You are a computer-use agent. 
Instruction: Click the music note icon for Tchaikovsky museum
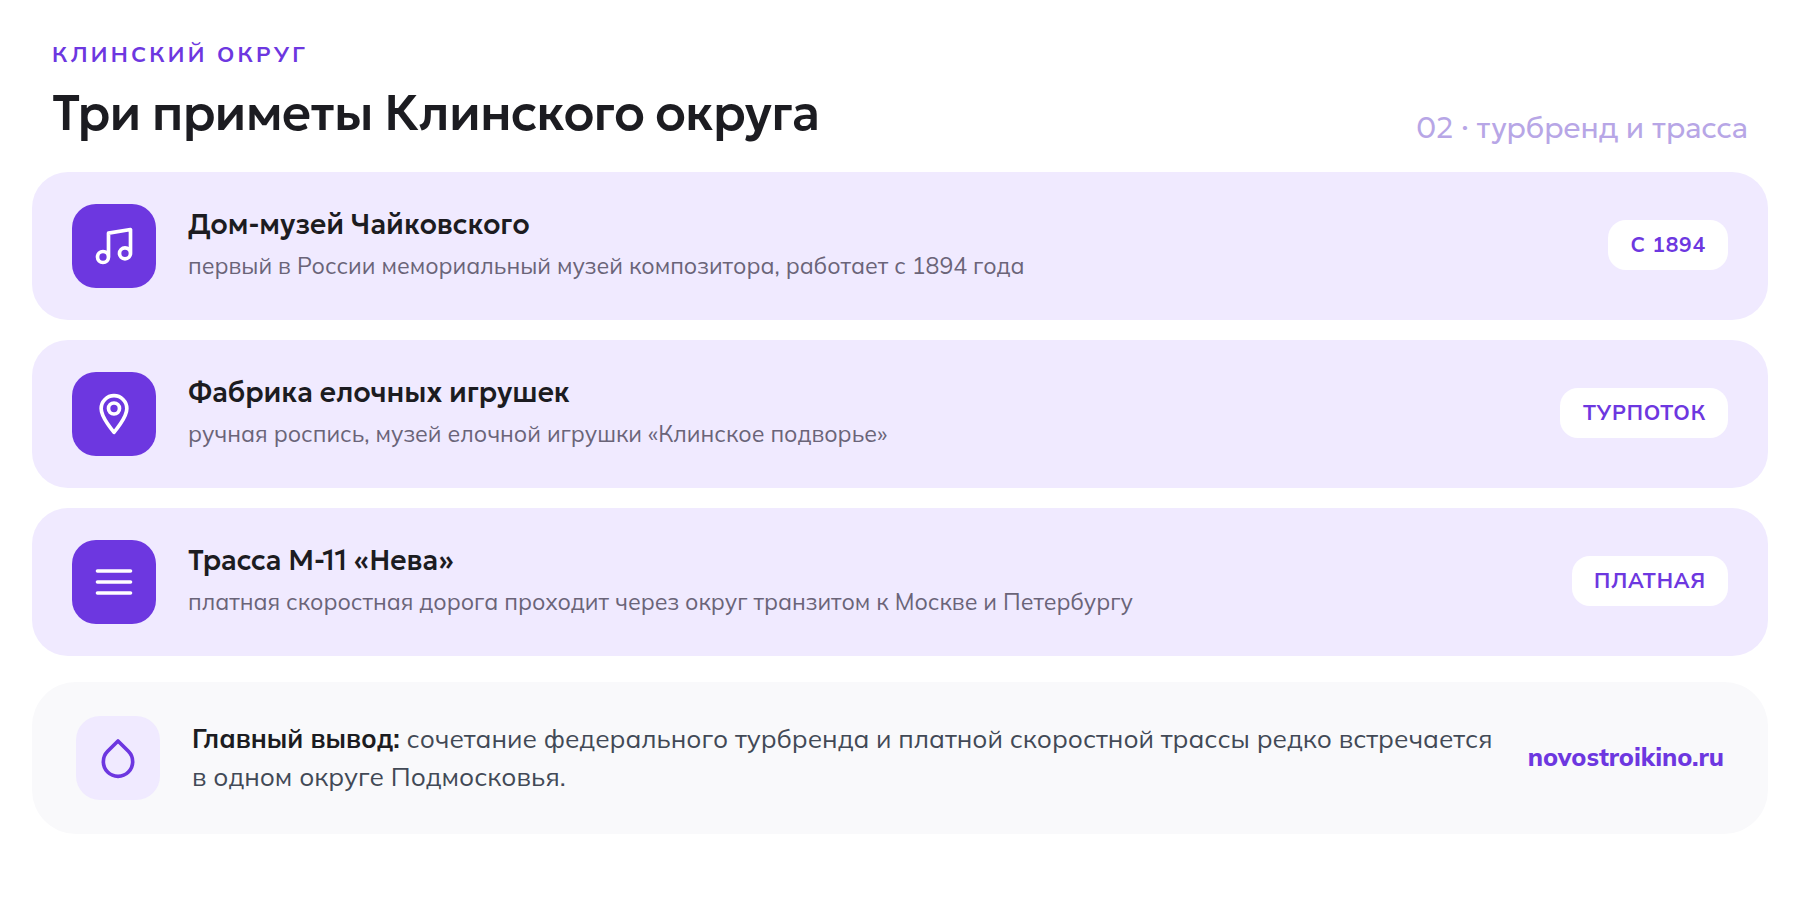(114, 246)
